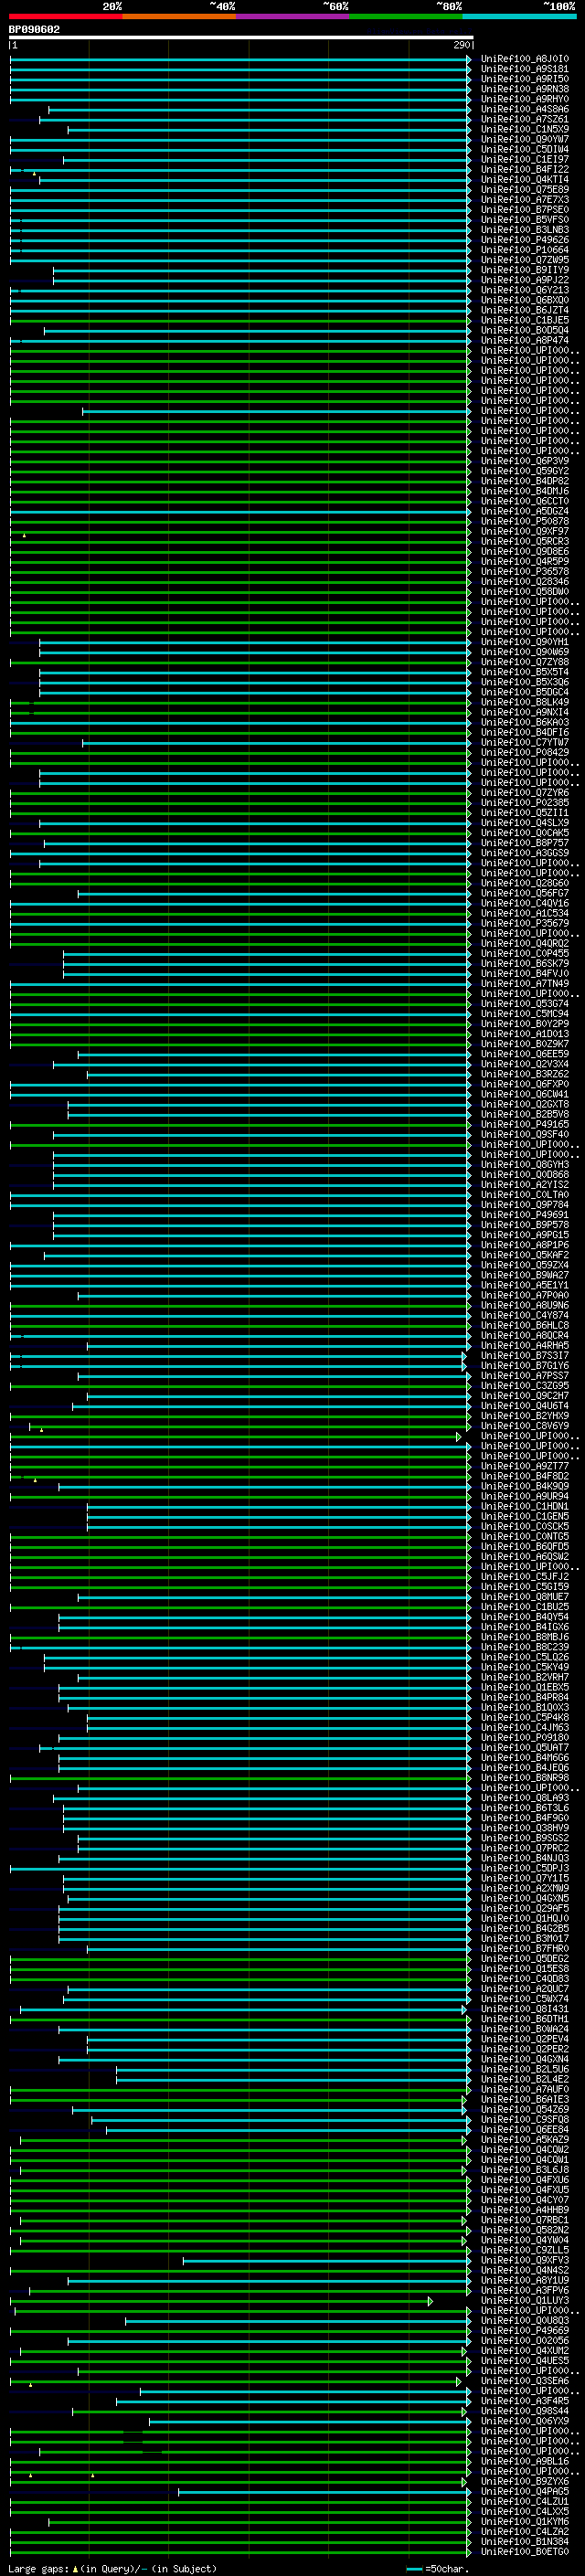
Task: Click the purple ~60% identity legend bar
Action: [293, 16]
